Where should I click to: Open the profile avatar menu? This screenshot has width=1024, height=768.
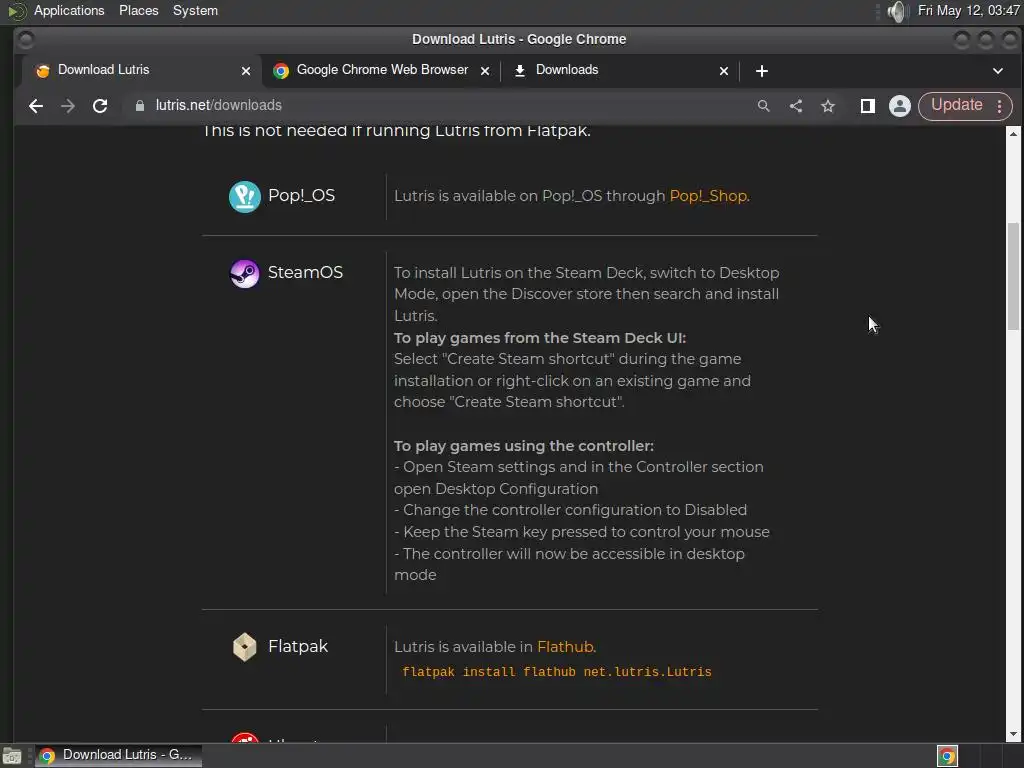click(x=899, y=106)
